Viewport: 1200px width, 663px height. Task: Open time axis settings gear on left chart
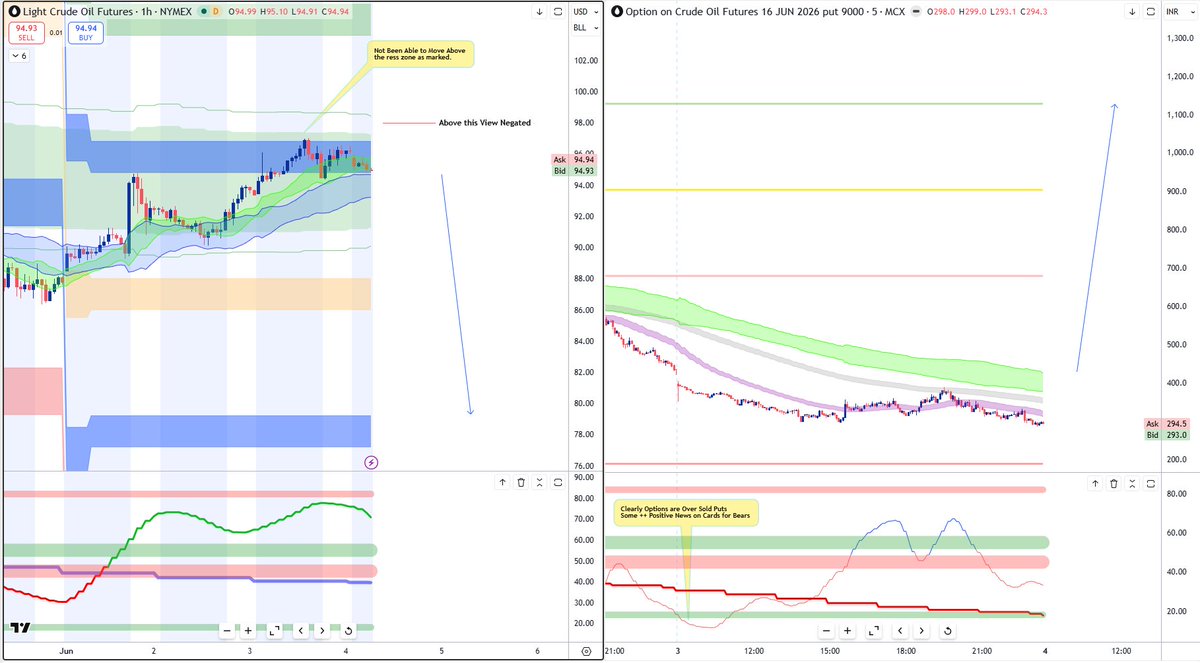585,651
